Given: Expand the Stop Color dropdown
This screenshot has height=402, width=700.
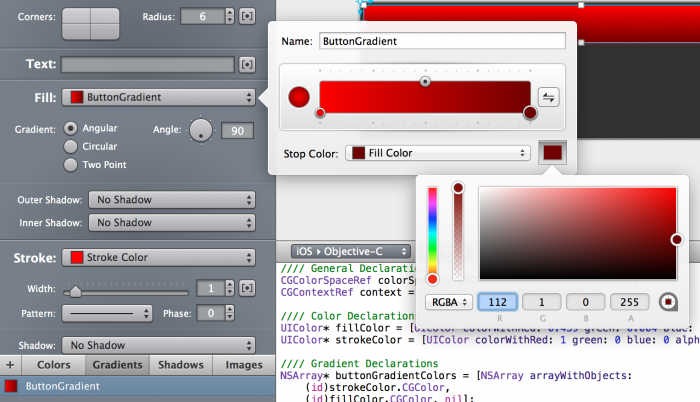Looking at the screenshot, I should 437,153.
